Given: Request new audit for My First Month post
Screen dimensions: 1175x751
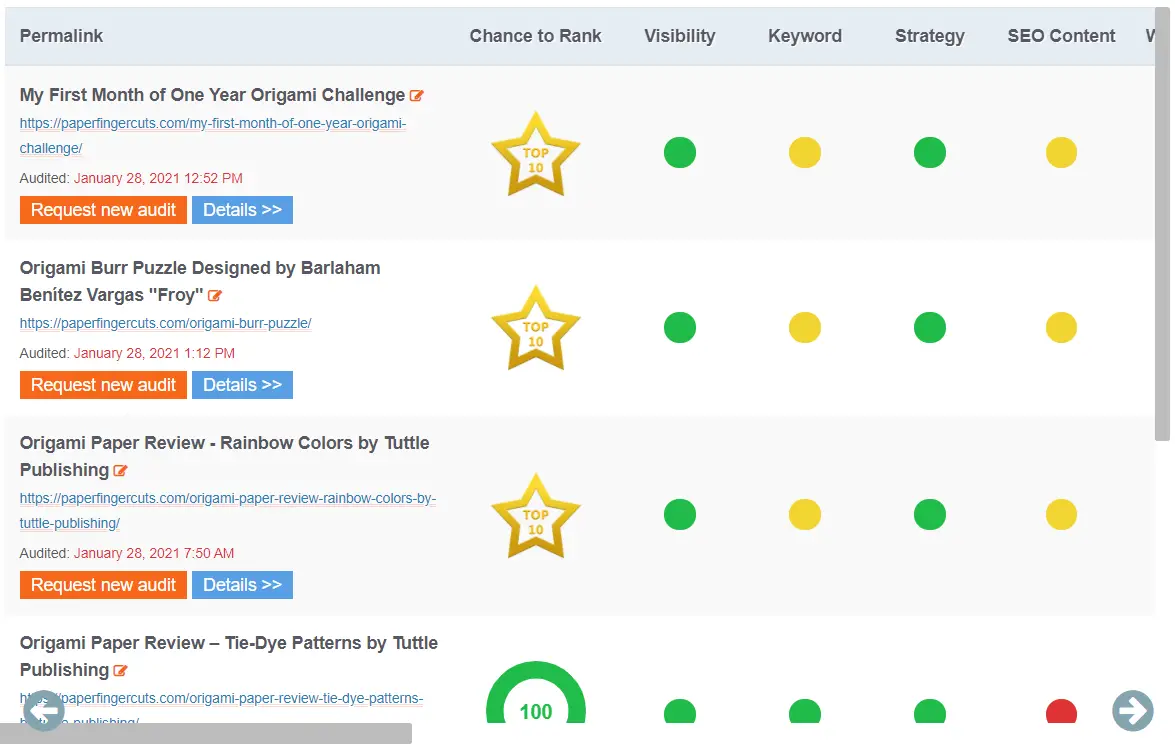Looking at the screenshot, I should 103,210.
